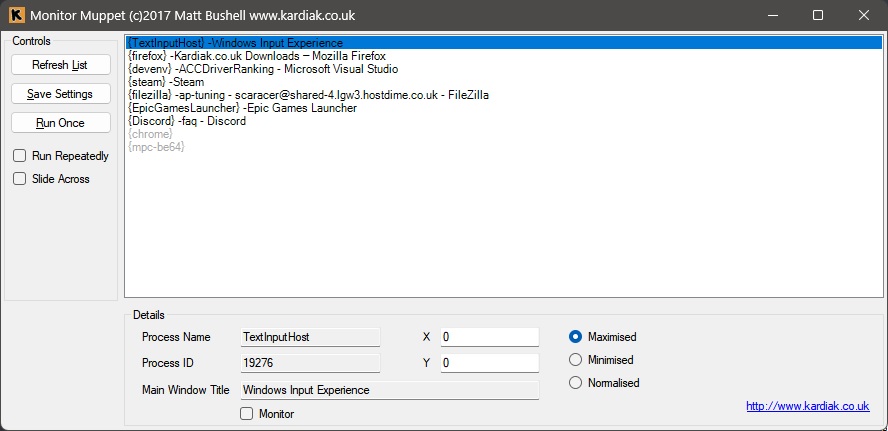The width and height of the screenshot is (888, 431).
Task: Click into the Y coordinate field
Action: 490,362
